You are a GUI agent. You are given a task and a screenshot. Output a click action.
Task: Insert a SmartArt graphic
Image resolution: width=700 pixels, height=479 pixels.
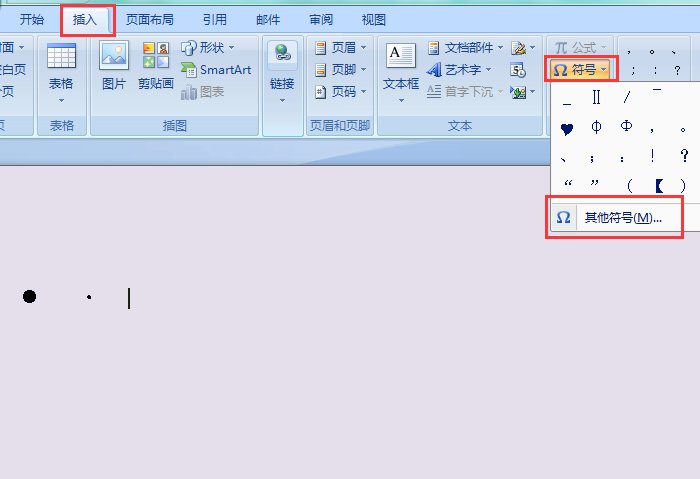216,70
